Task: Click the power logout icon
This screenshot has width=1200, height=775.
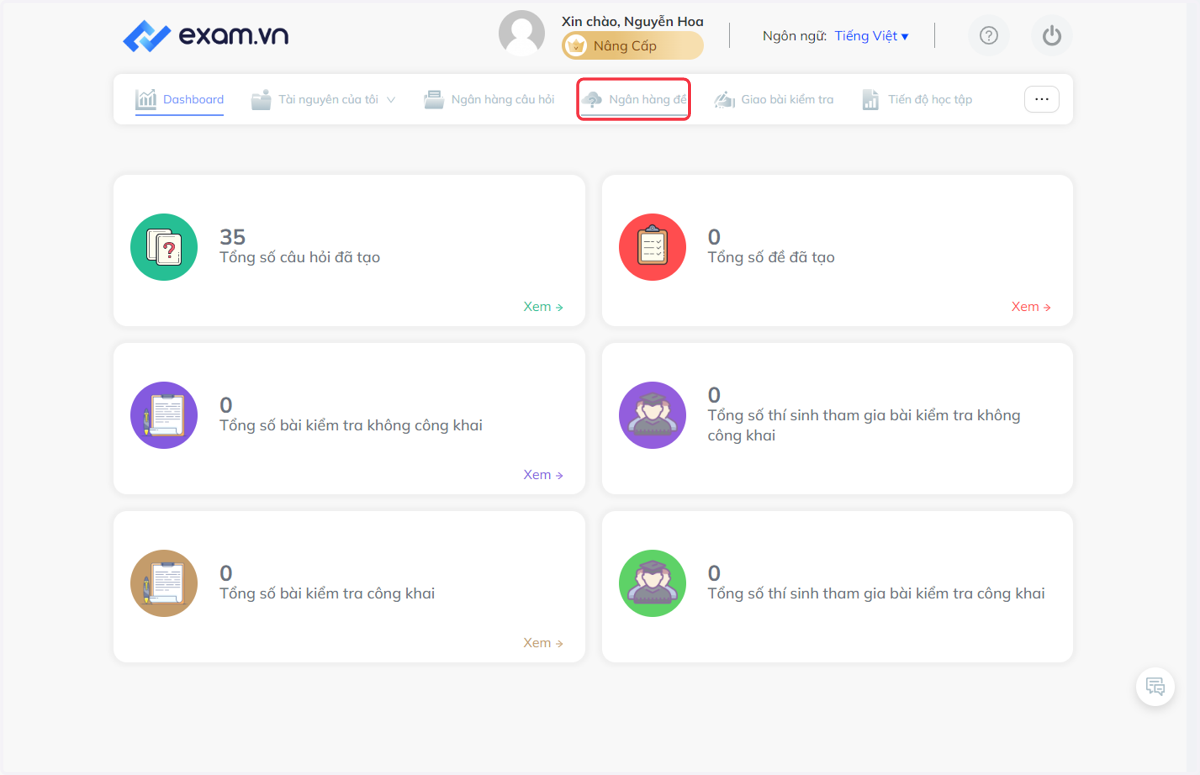Action: click(1051, 36)
